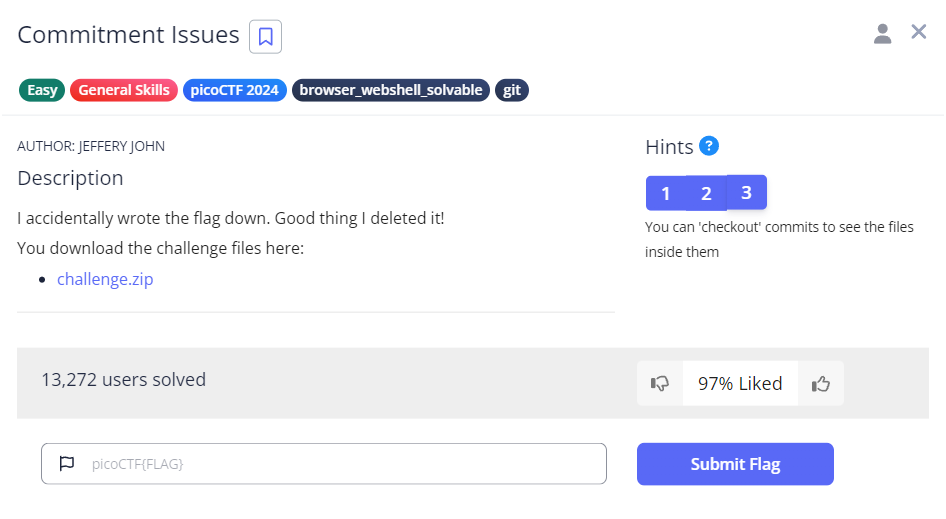This screenshot has height=519, width=946.
Task: Click the Hints help question mark icon
Action: point(709,146)
